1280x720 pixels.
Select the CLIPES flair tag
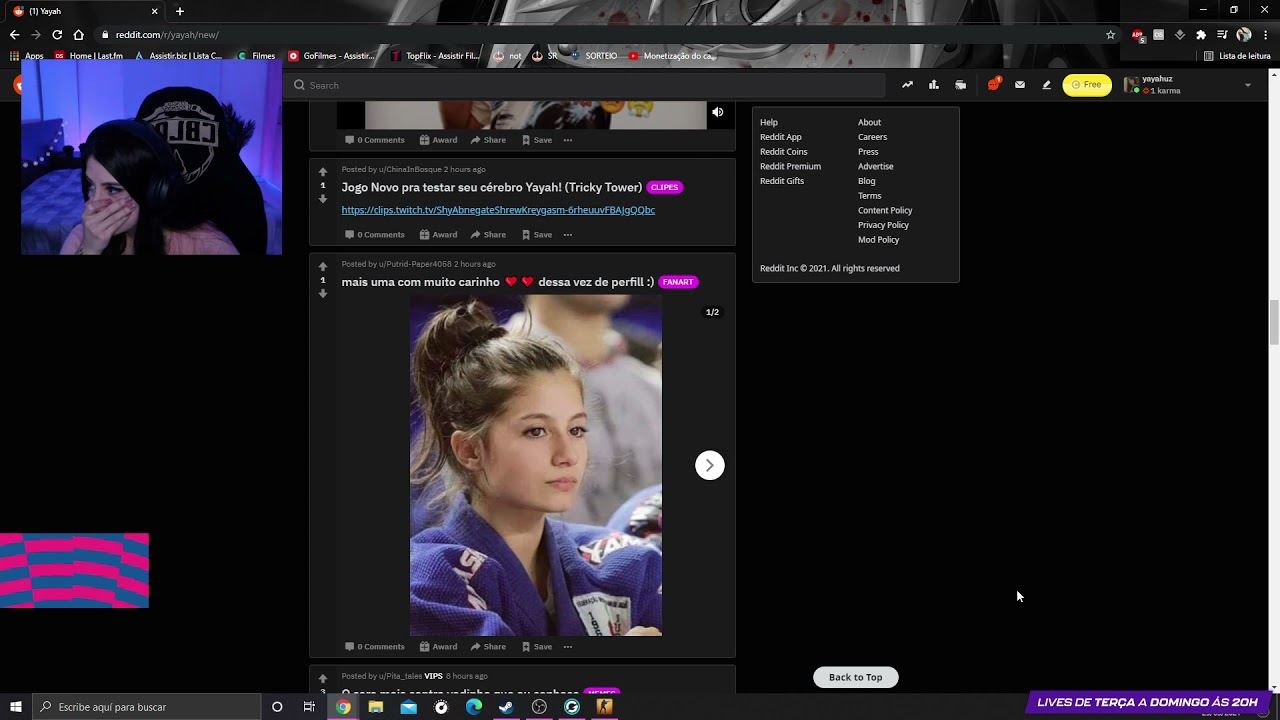click(664, 187)
